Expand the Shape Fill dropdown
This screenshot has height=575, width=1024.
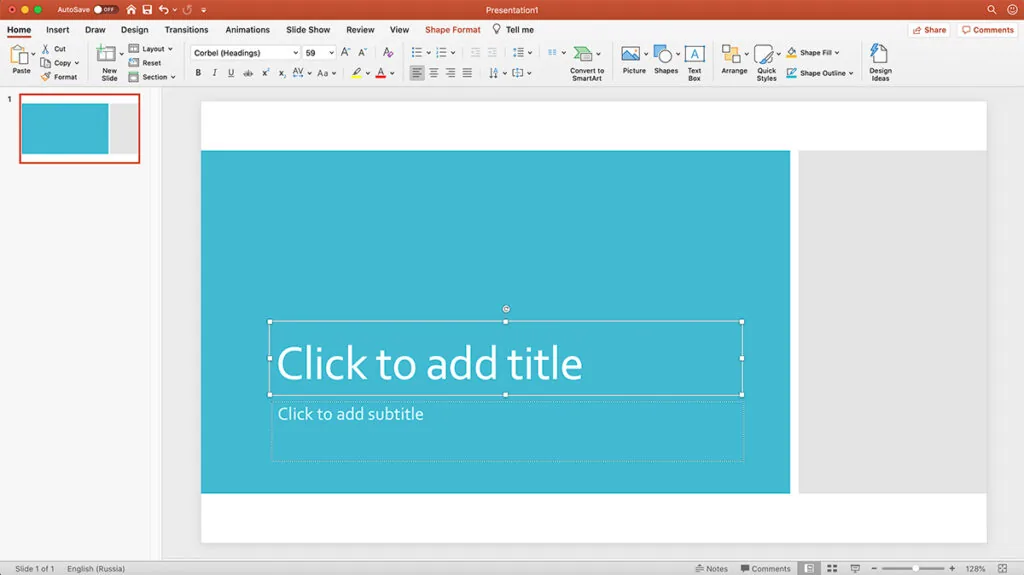coord(837,52)
